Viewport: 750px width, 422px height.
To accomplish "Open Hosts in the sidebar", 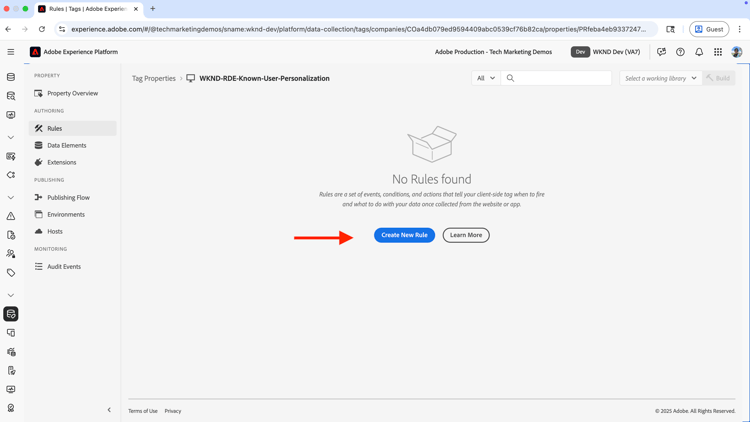I will pyautogui.click(x=73, y=231).
